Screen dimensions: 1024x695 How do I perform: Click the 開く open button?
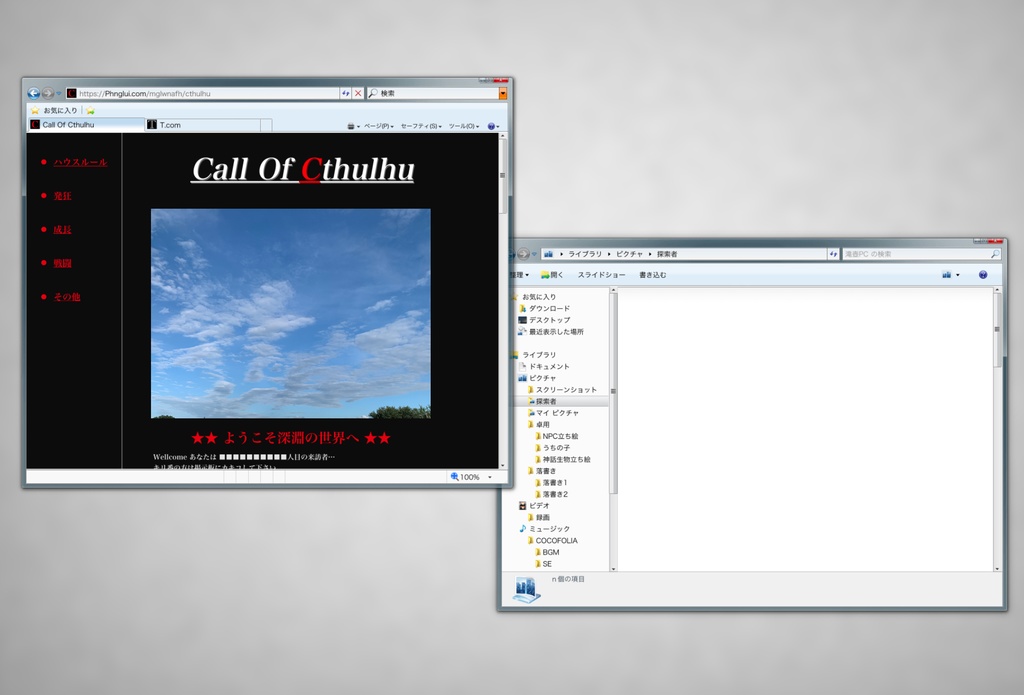pos(552,275)
